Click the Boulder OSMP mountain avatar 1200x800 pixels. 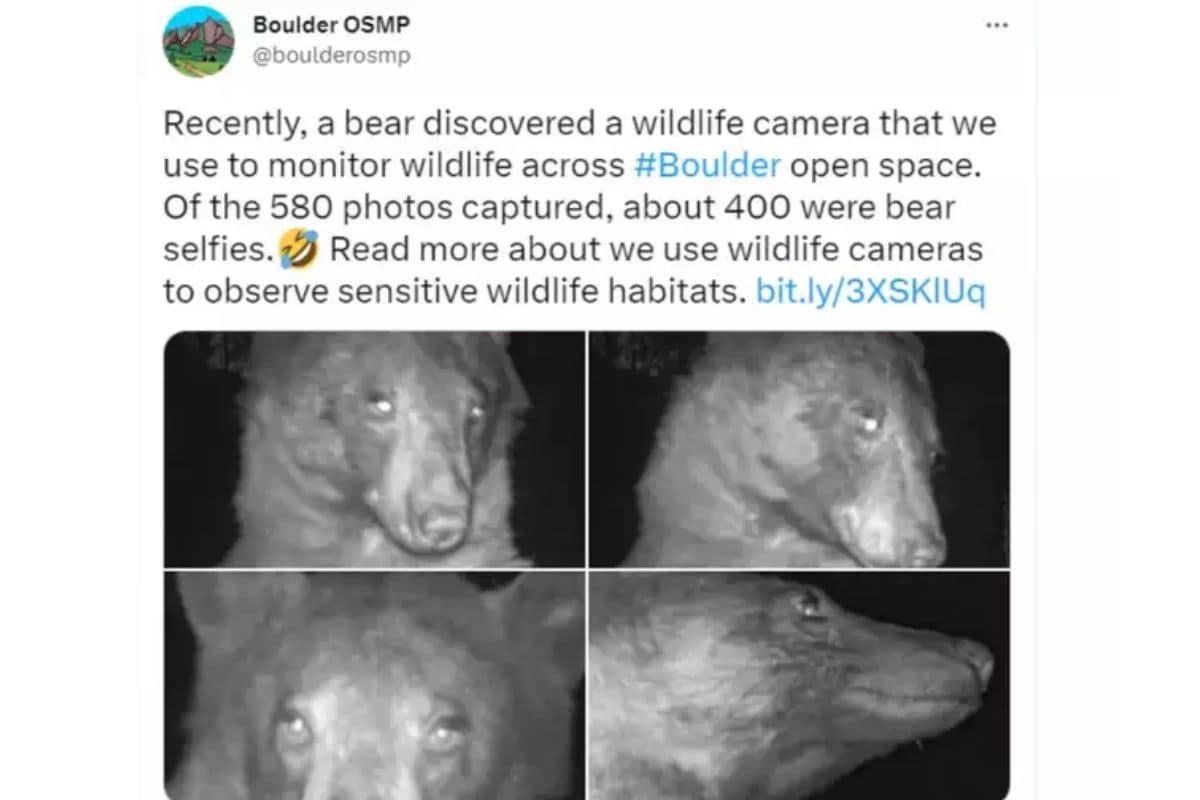(x=198, y=41)
